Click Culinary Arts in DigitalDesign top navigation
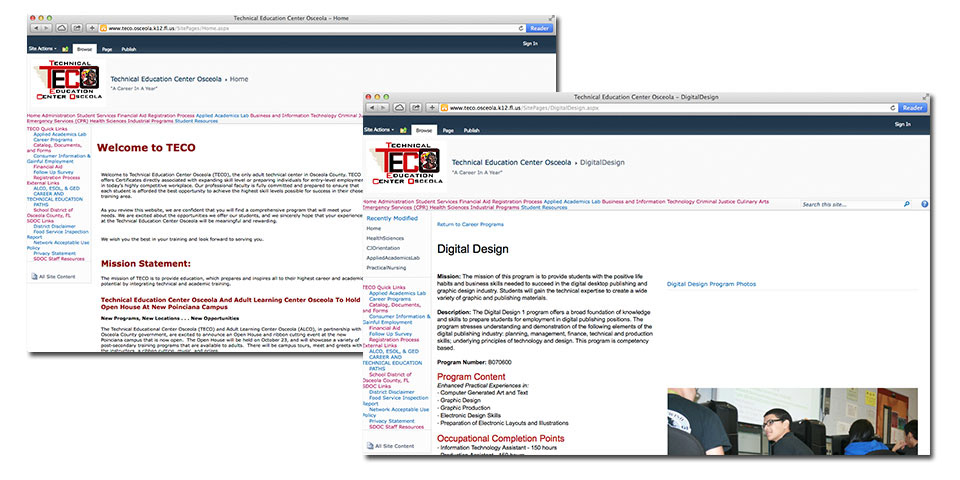The height and width of the screenshot is (480, 960). [x=752, y=201]
